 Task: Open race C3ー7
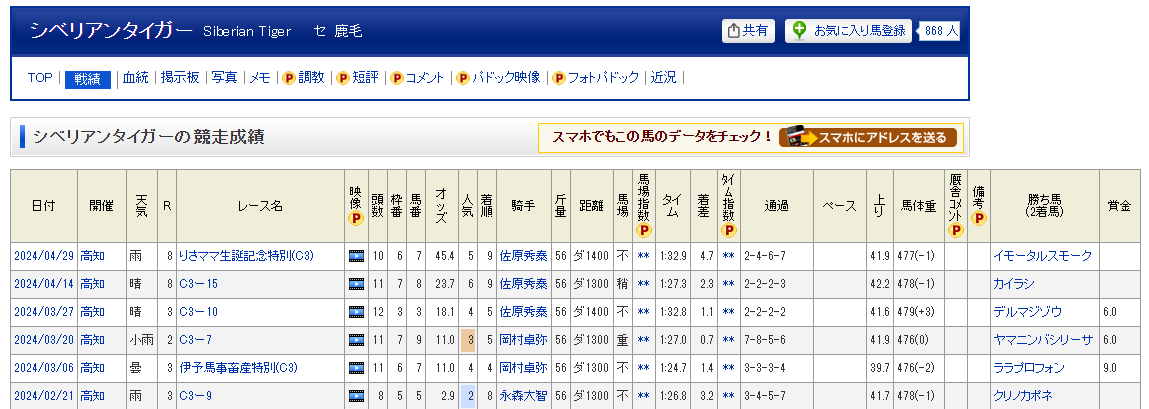196,339
